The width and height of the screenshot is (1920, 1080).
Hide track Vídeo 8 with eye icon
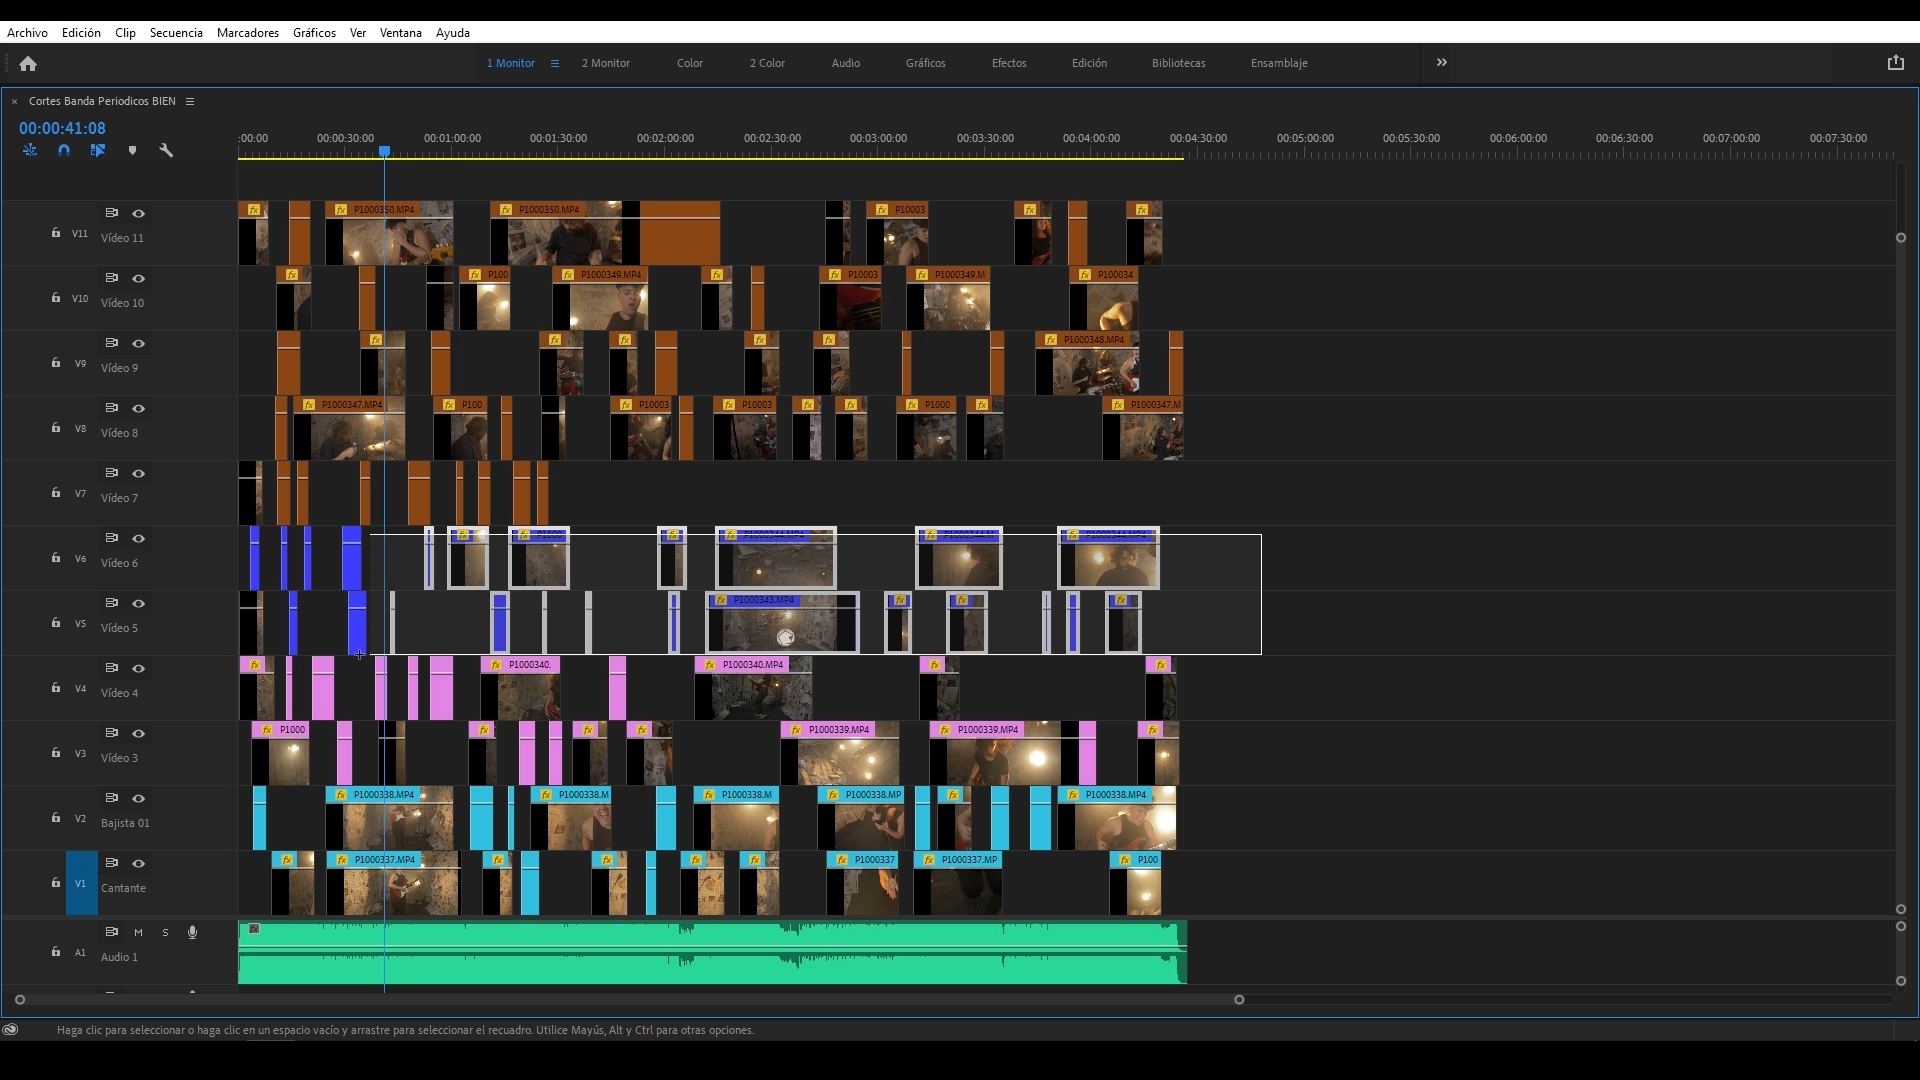(139, 408)
